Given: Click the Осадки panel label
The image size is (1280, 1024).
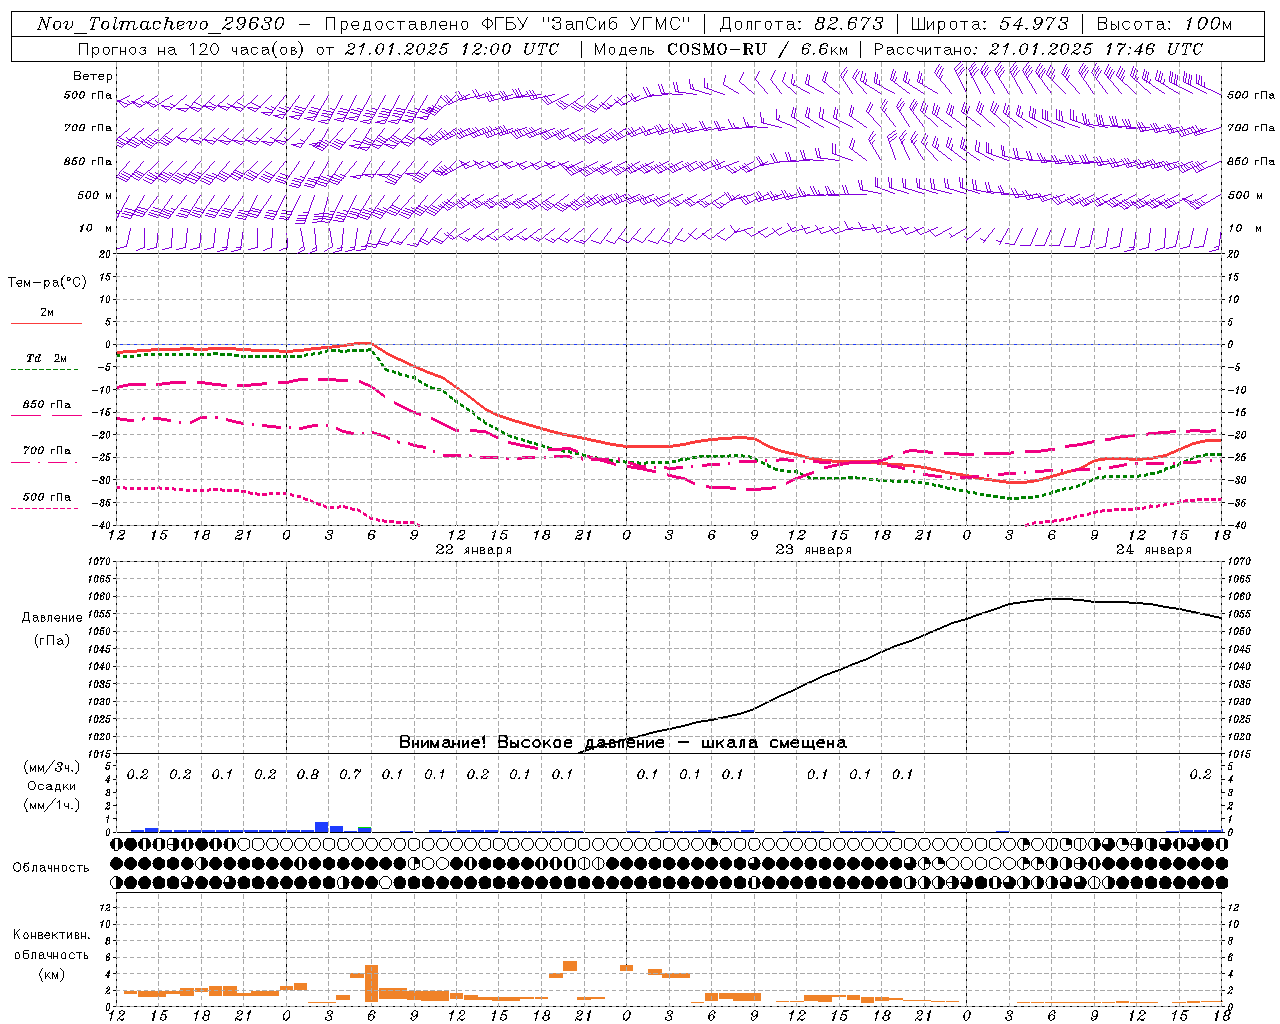Looking at the screenshot, I should coord(51,786).
